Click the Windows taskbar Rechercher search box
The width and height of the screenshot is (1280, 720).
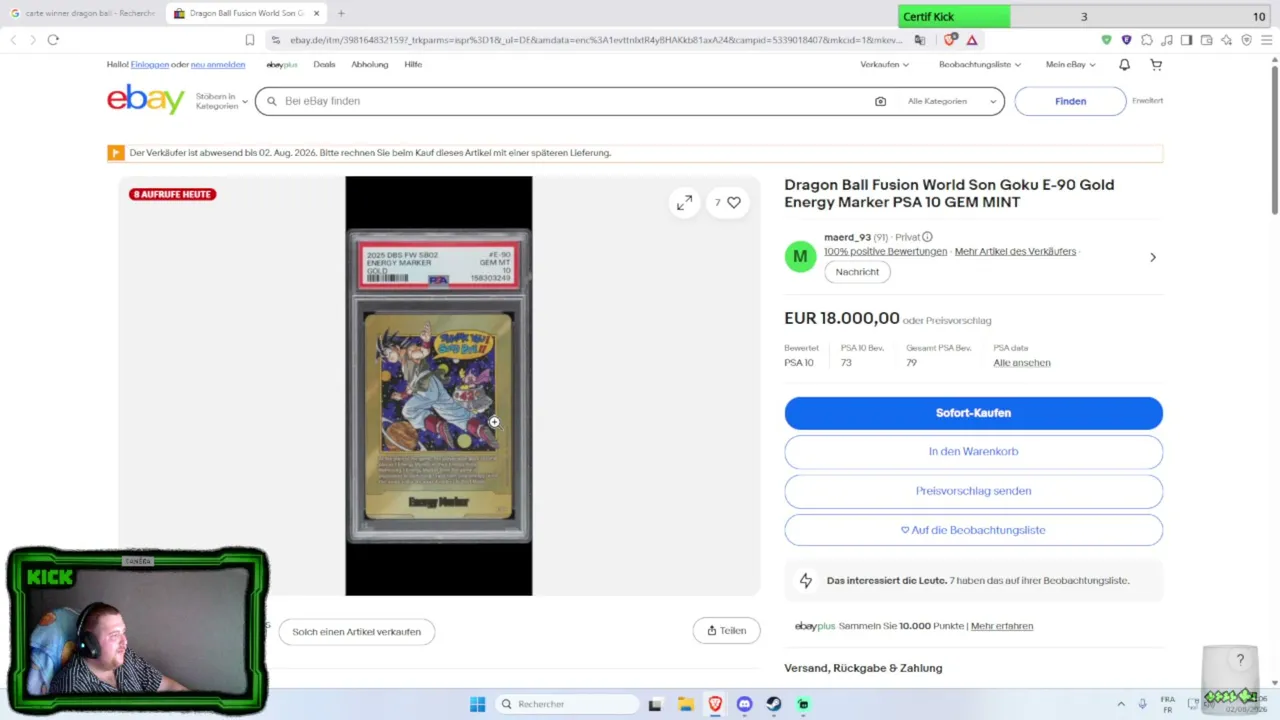coord(568,704)
